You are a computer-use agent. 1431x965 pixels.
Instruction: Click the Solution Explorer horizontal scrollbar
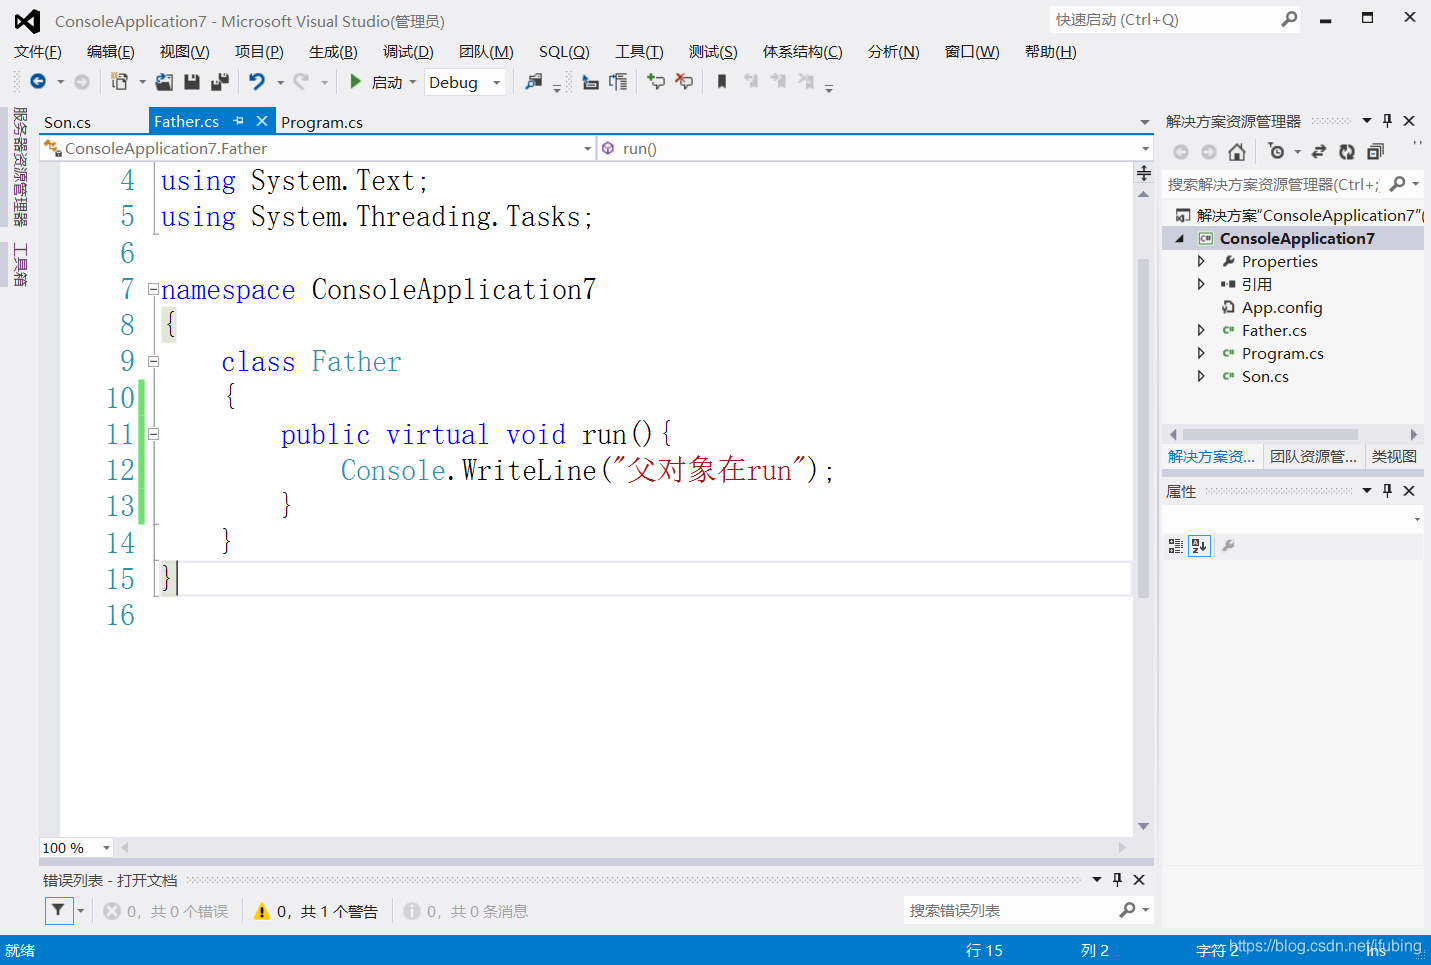tap(1270, 434)
